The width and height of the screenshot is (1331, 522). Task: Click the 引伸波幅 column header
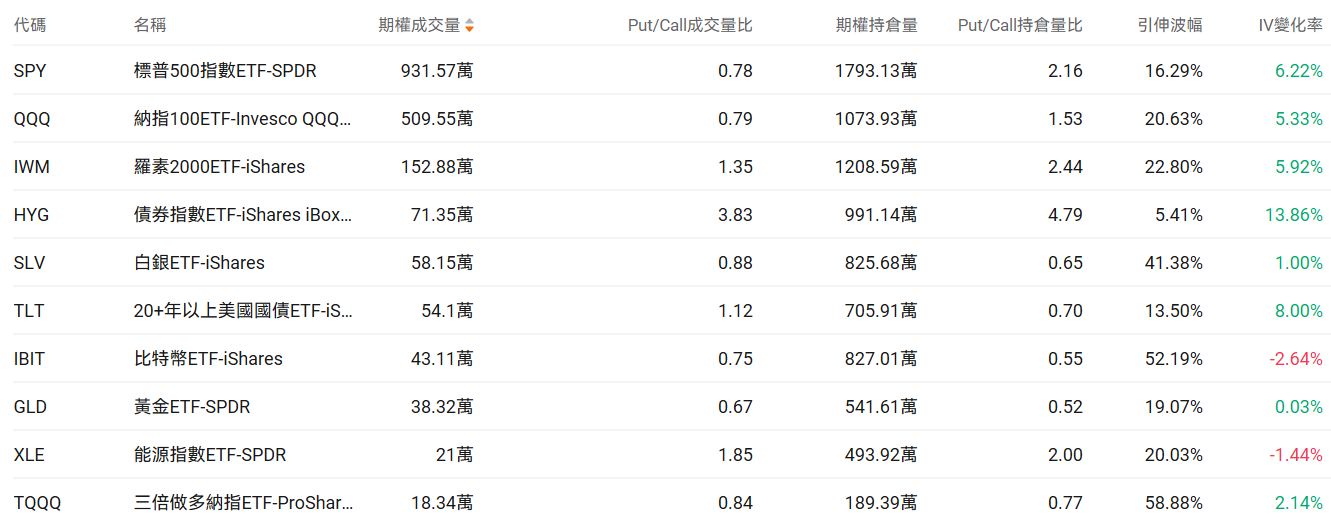pos(1169,25)
